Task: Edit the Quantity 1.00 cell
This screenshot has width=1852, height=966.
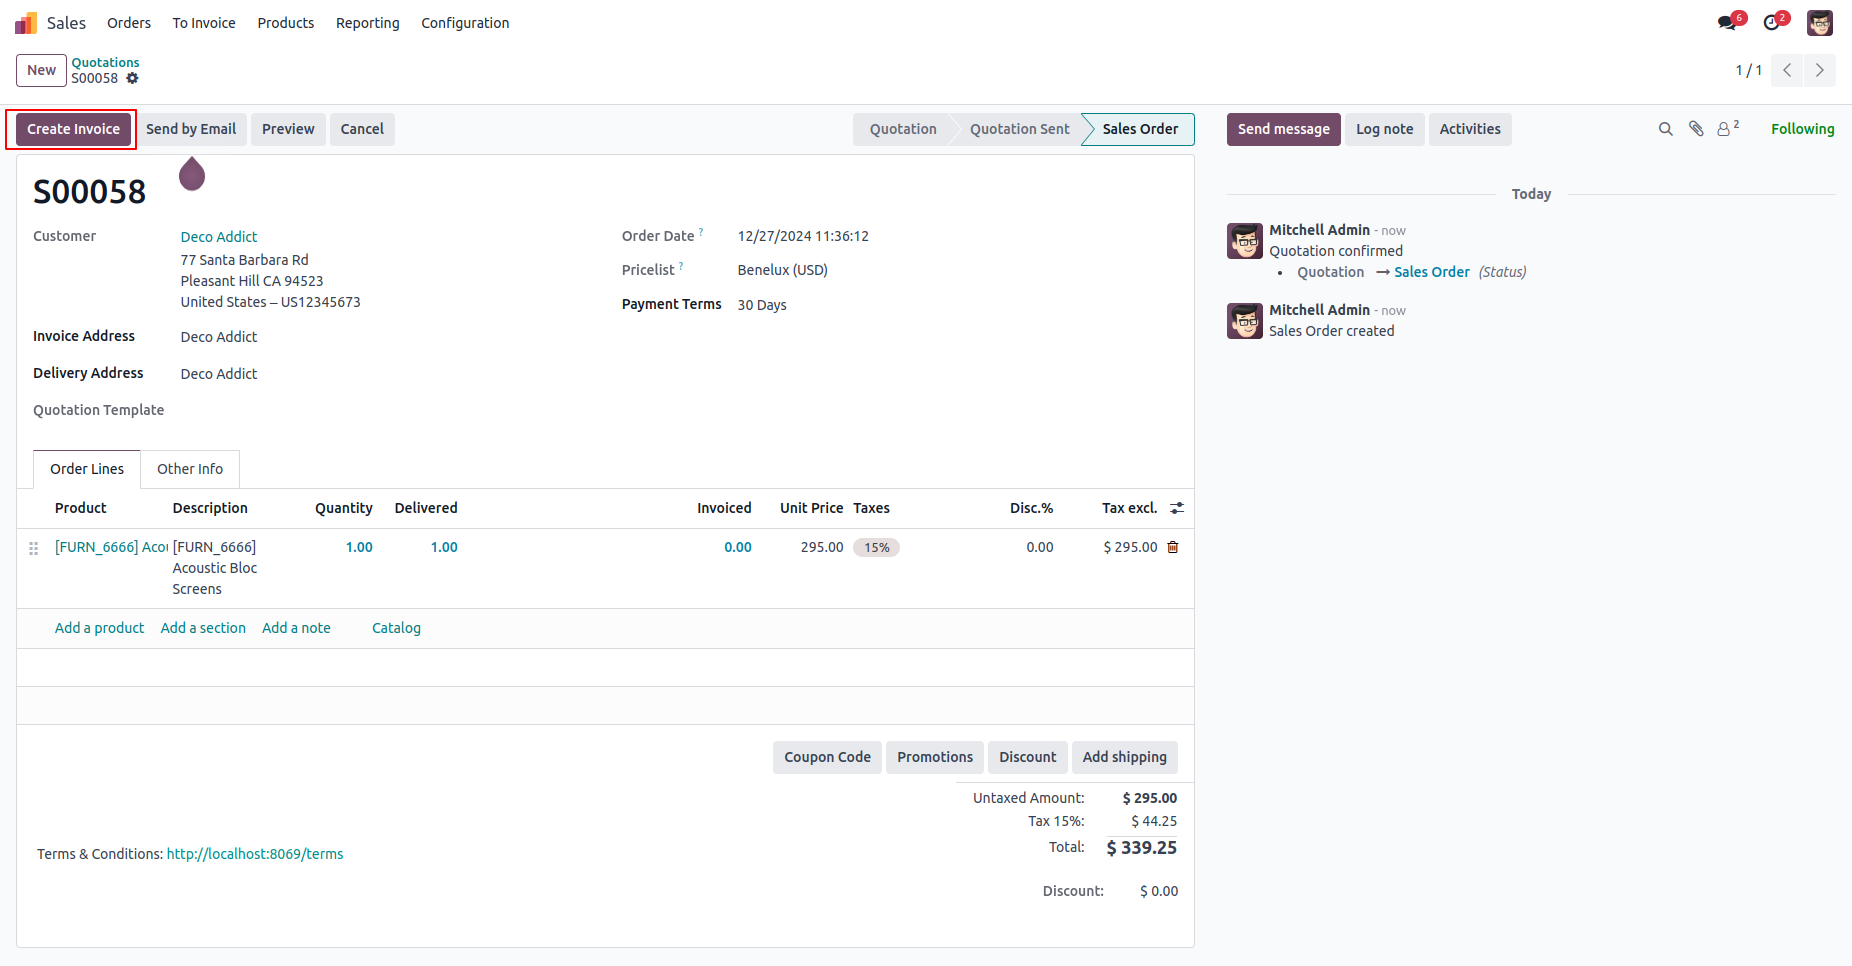Action: coord(359,547)
